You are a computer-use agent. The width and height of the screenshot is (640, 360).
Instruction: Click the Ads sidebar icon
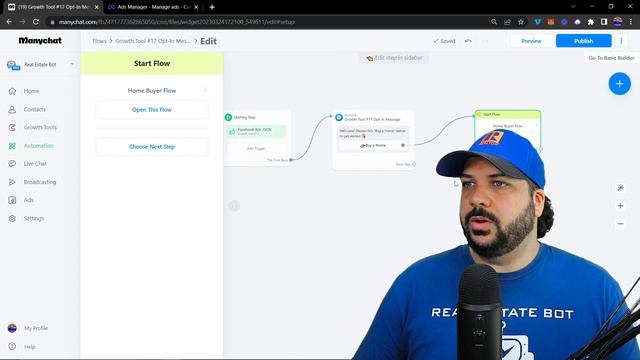(x=12, y=200)
